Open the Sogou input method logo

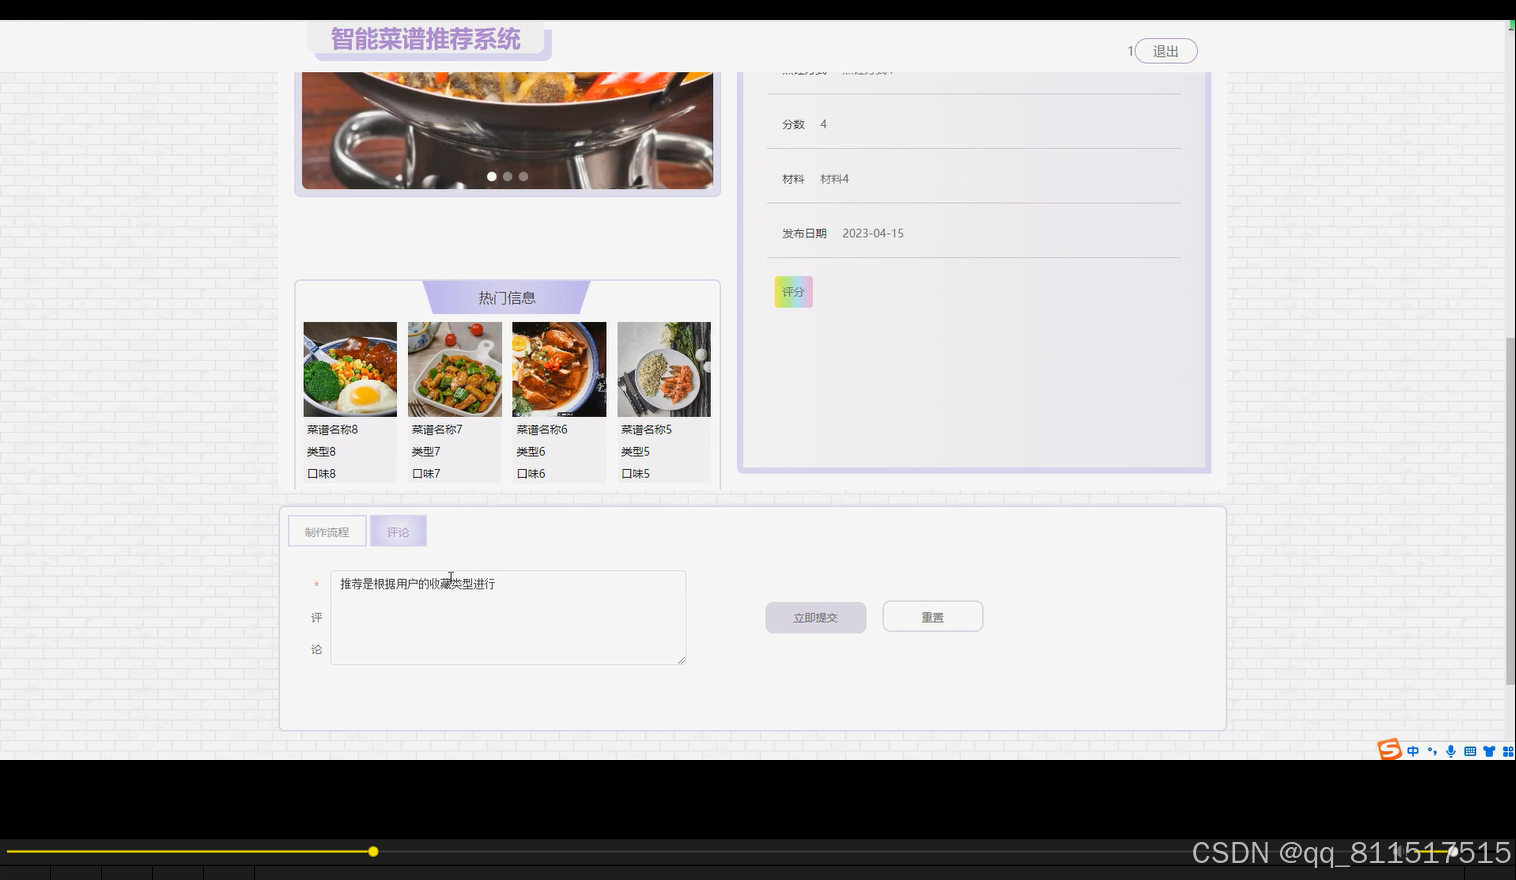1389,750
